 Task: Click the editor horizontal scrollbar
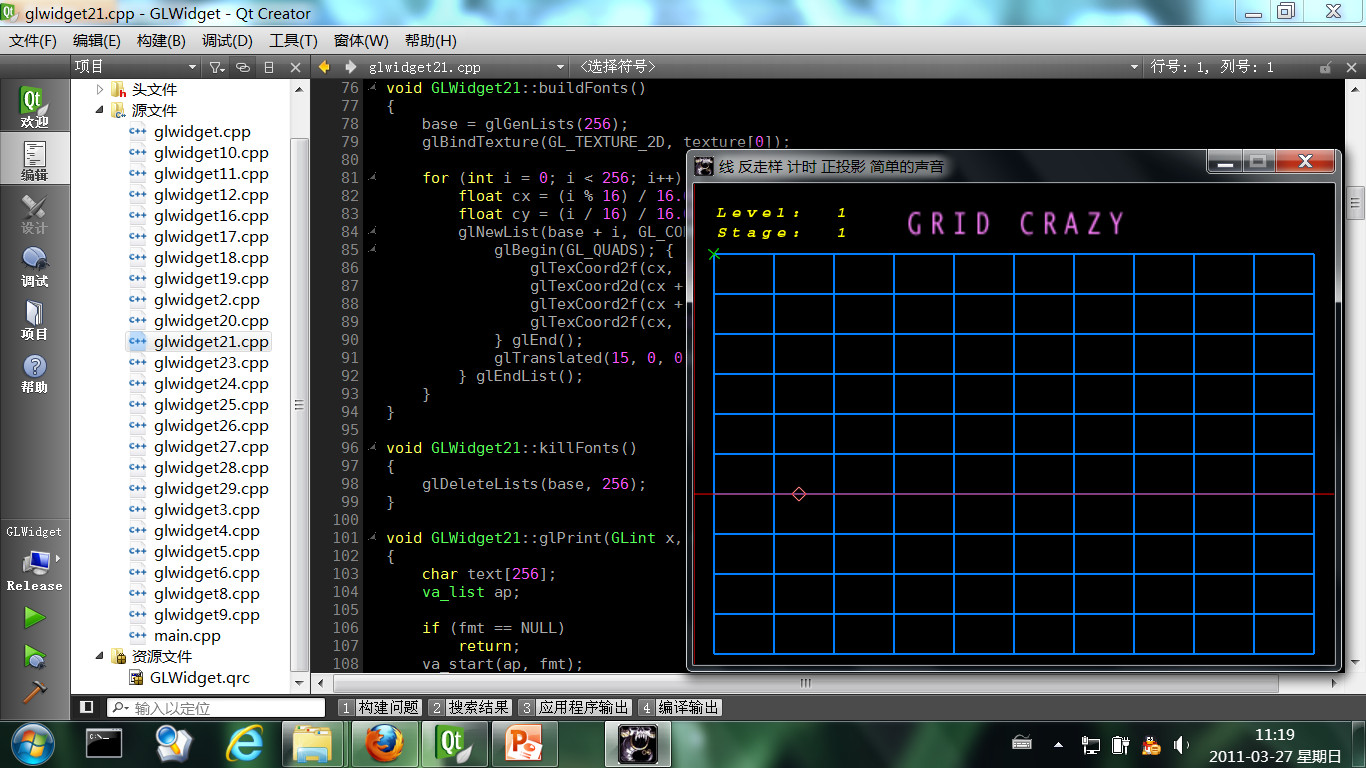pyautogui.click(x=805, y=683)
